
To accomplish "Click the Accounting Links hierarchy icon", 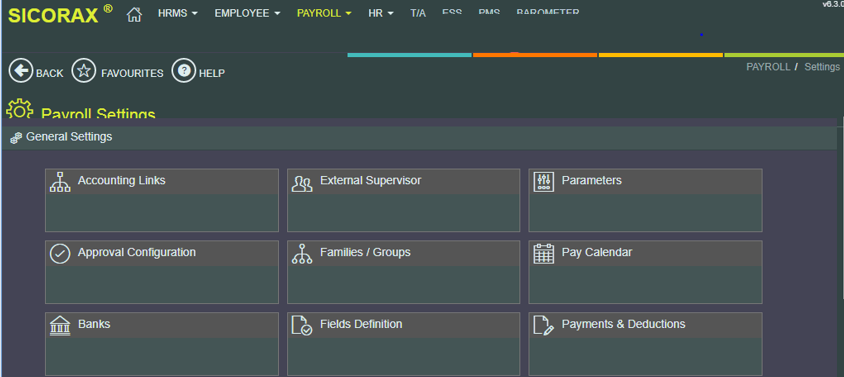I will click(60, 182).
